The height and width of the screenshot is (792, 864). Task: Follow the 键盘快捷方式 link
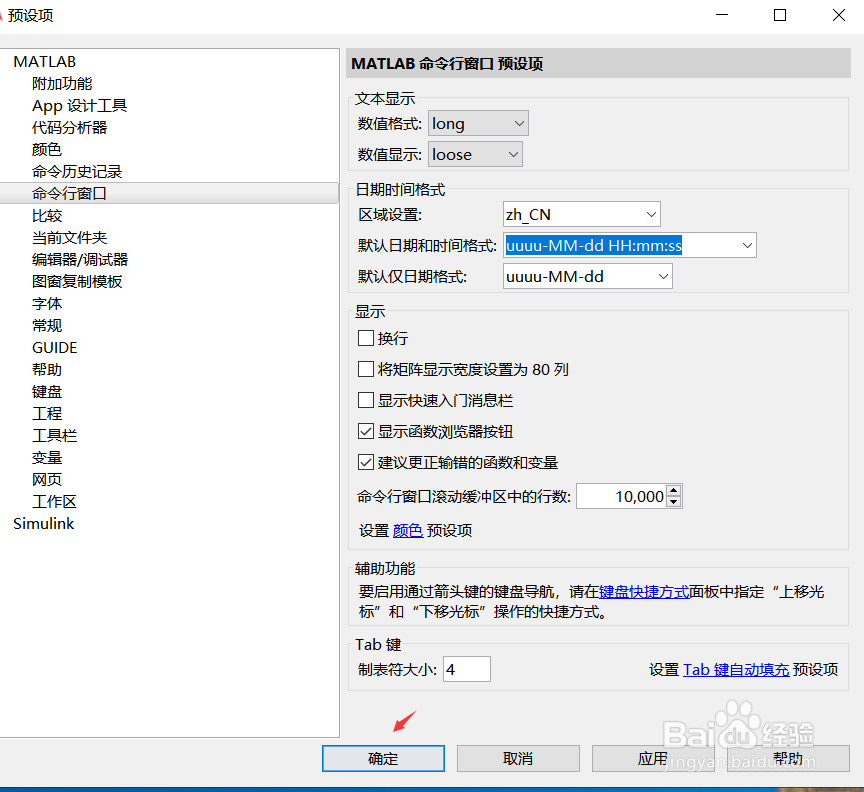(x=644, y=592)
